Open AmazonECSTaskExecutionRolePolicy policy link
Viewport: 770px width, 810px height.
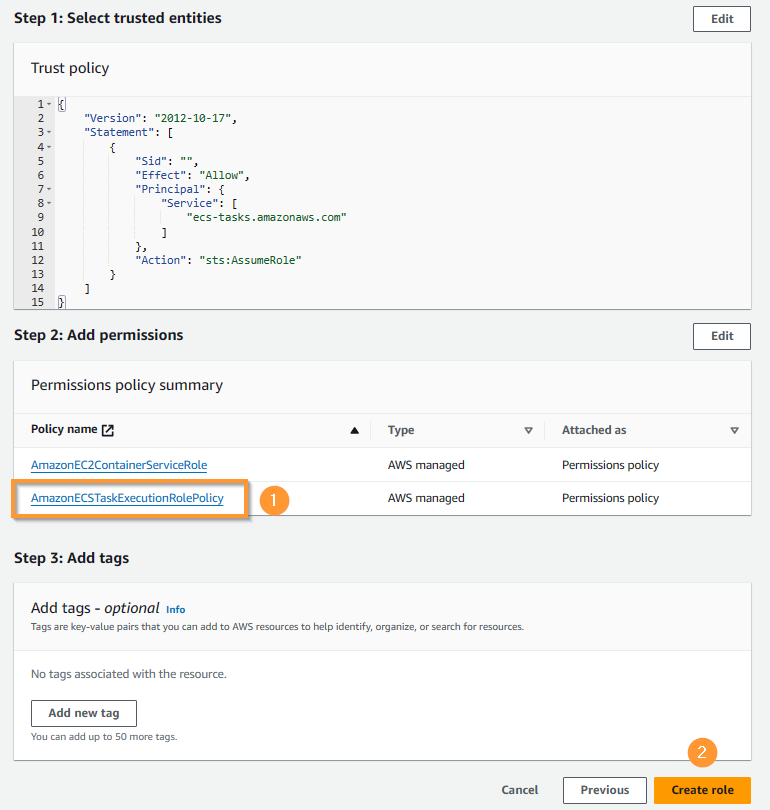127,498
